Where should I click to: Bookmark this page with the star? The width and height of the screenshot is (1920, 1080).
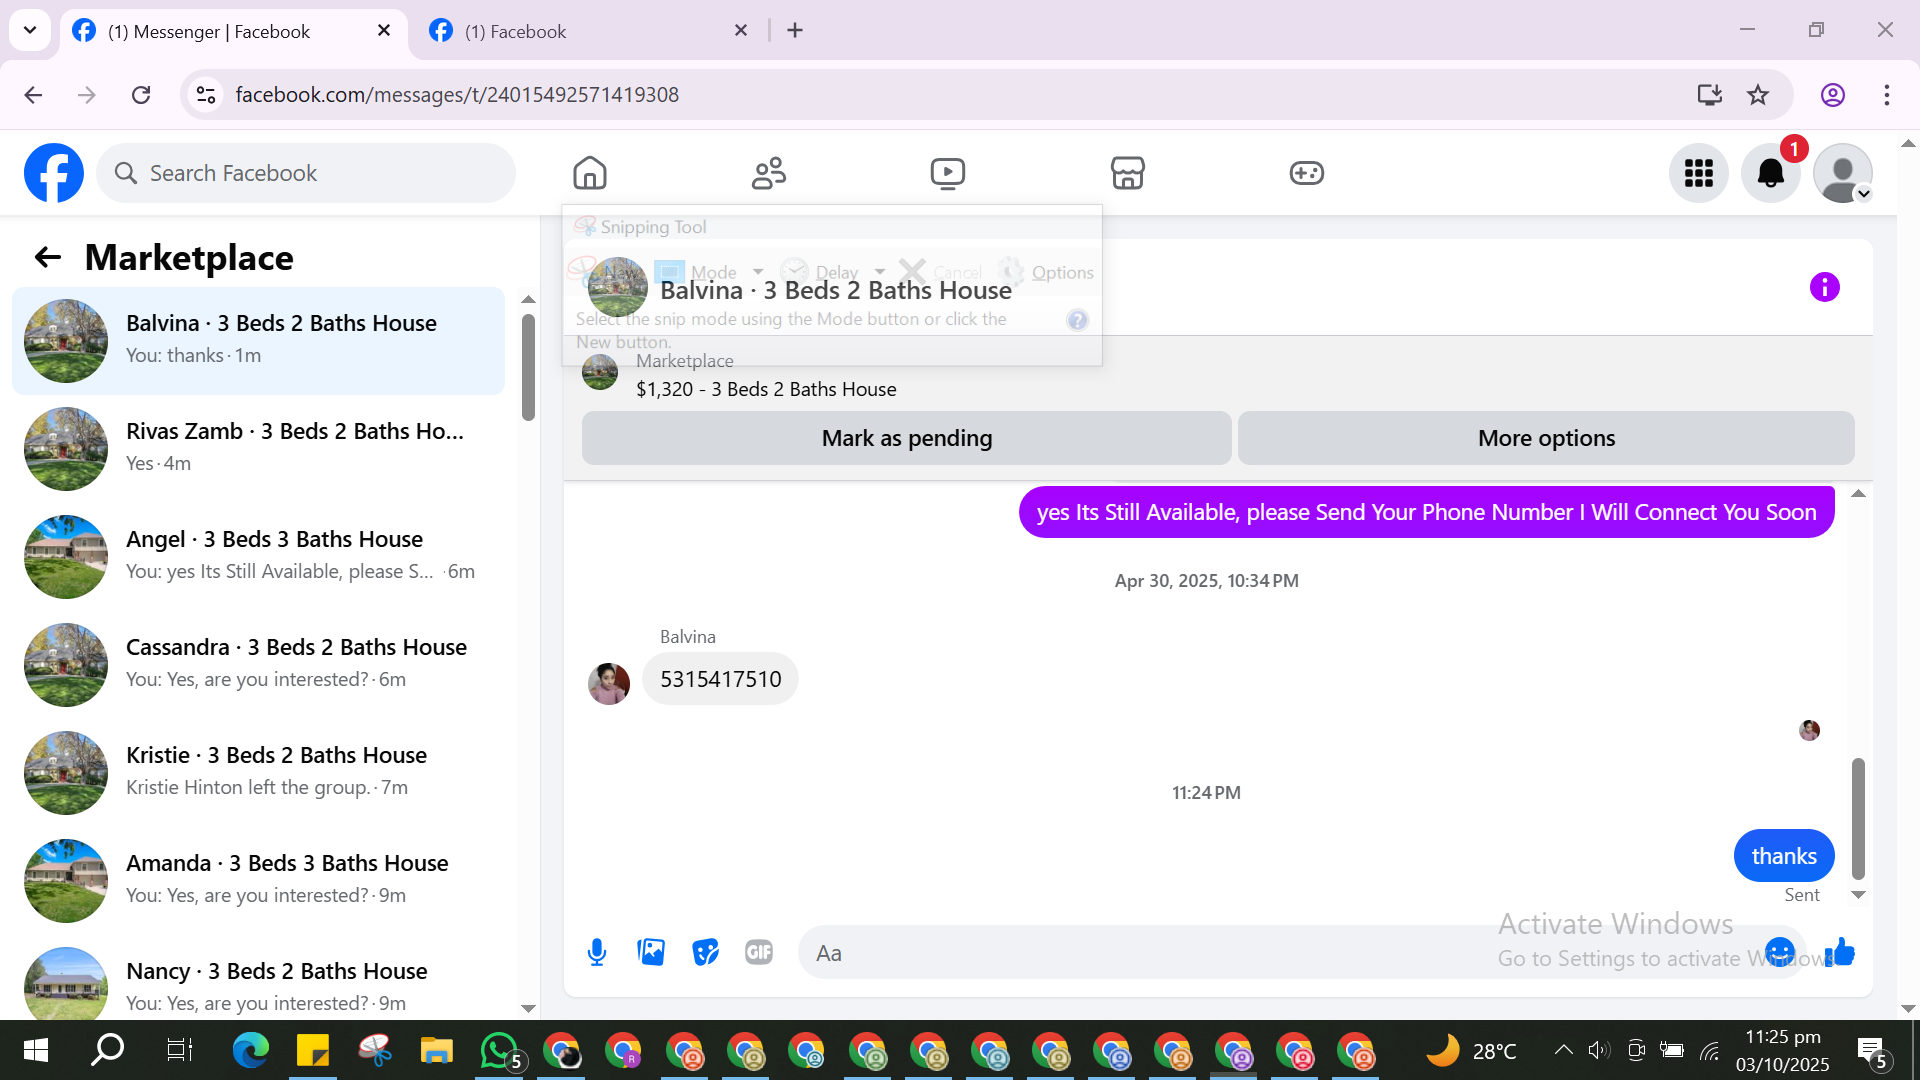pos(1758,95)
